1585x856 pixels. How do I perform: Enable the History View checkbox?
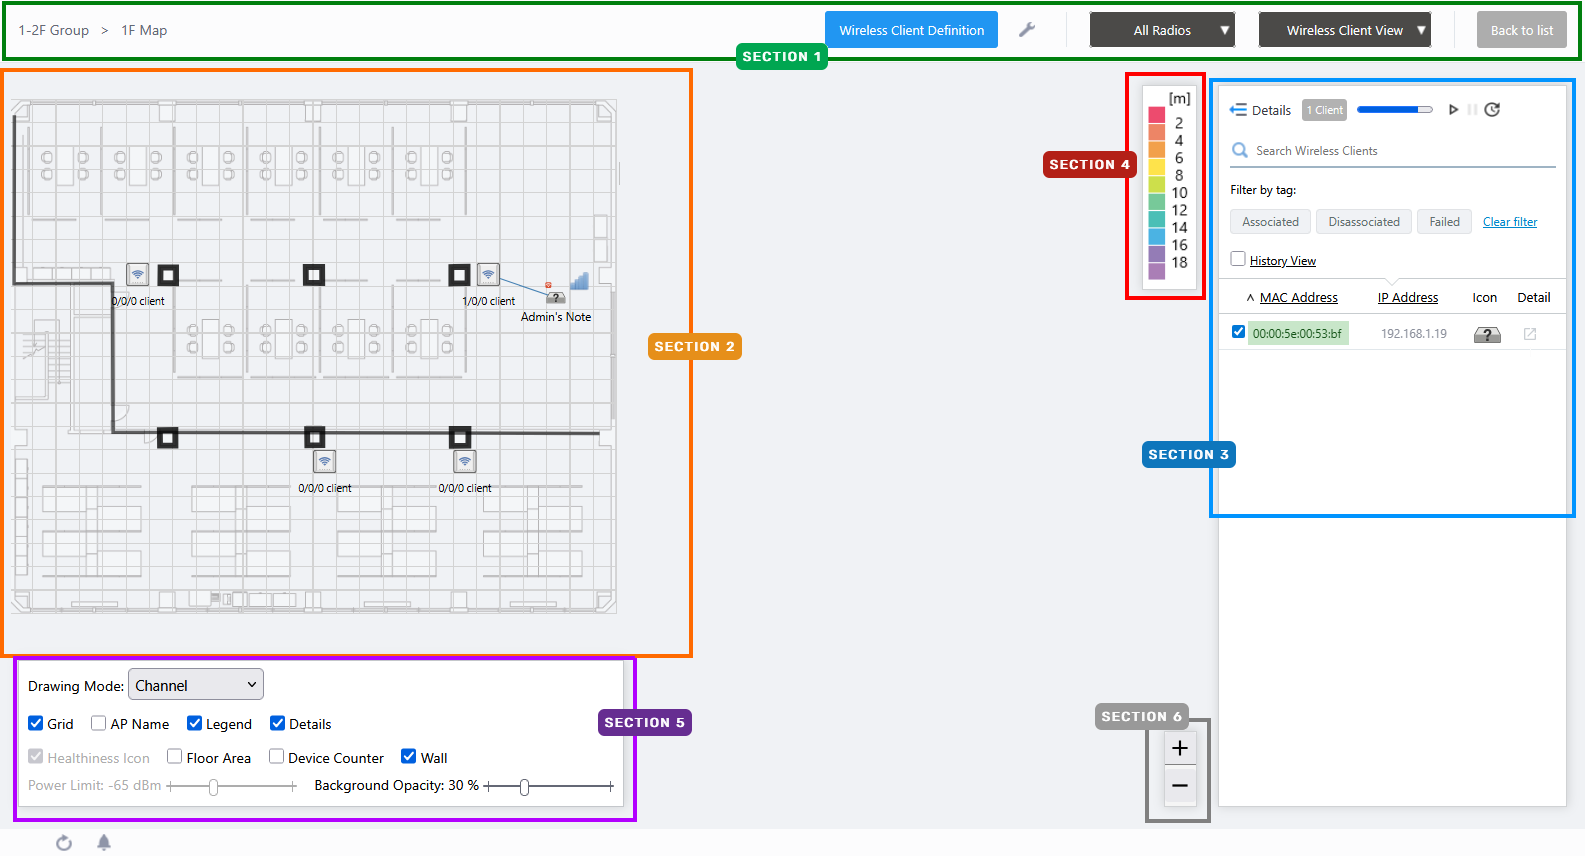click(1238, 260)
